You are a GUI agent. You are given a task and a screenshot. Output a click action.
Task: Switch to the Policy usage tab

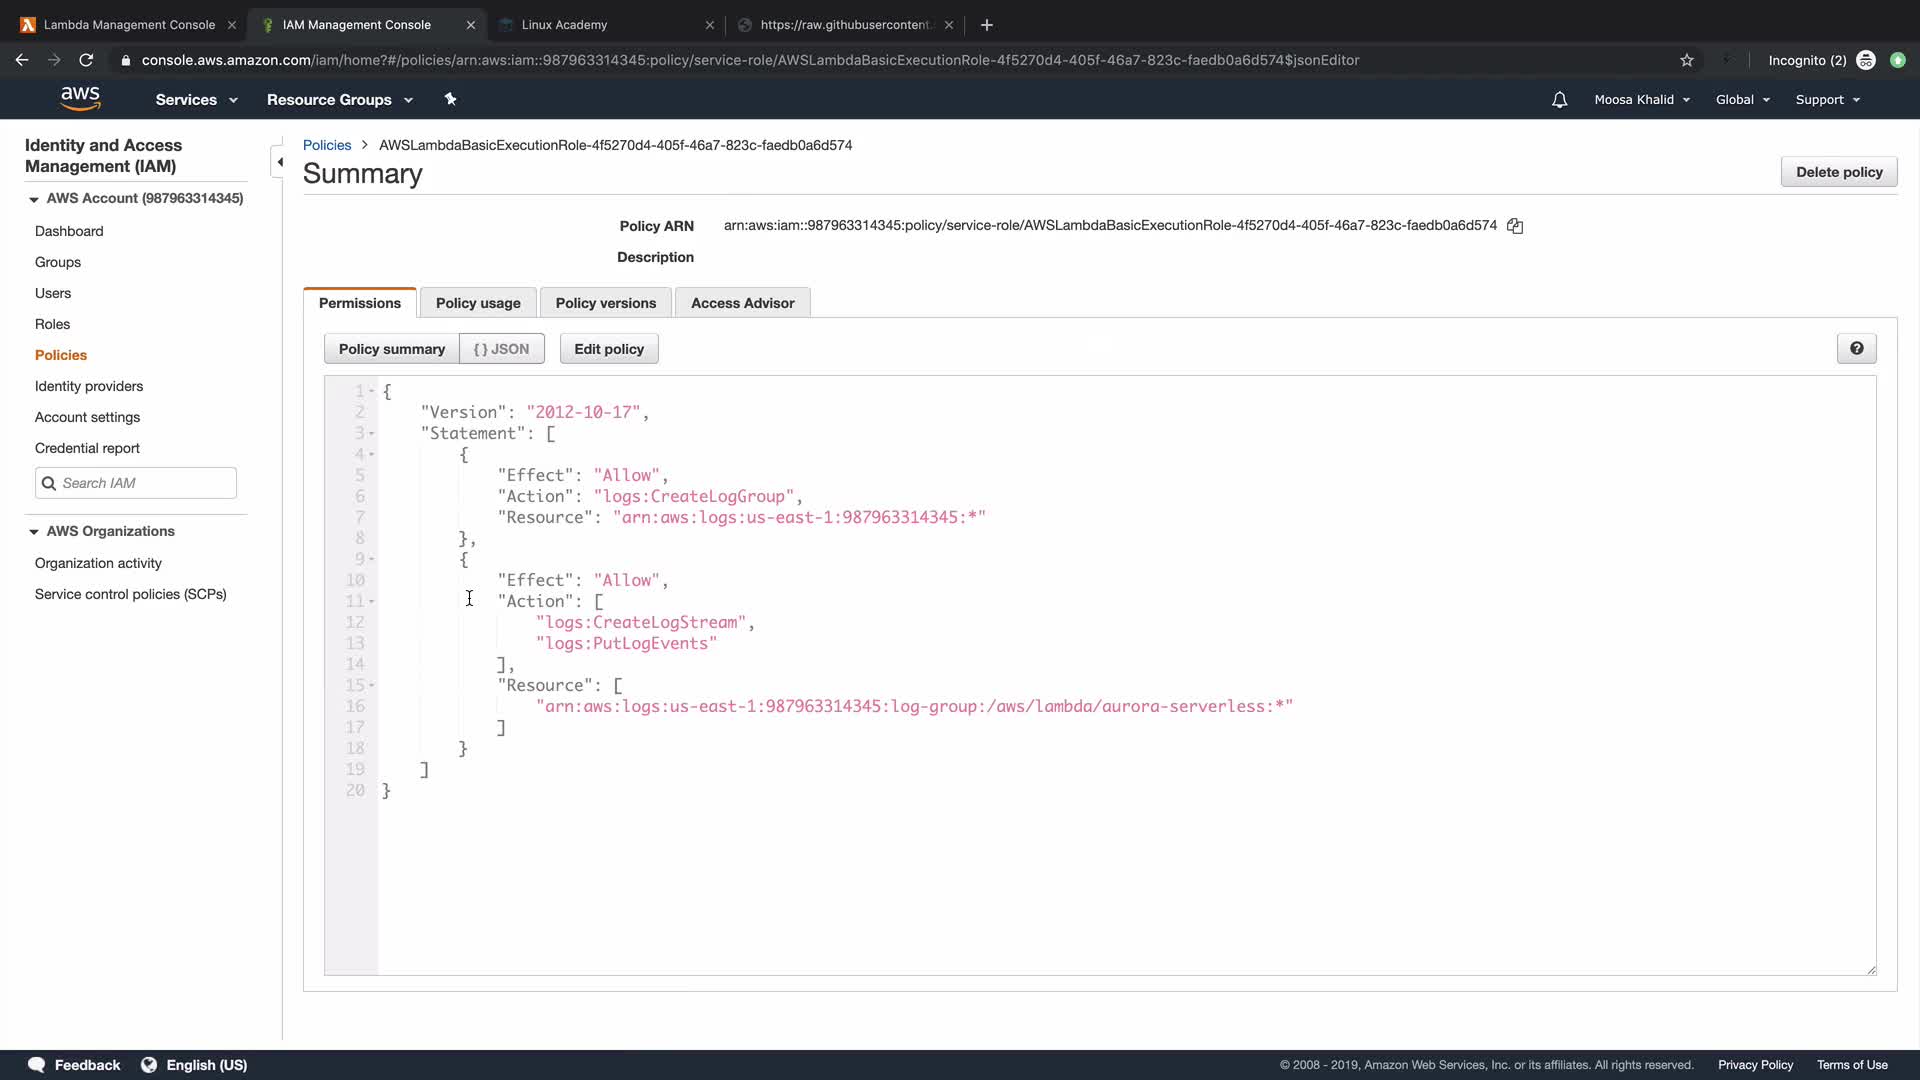(x=478, y=303)
